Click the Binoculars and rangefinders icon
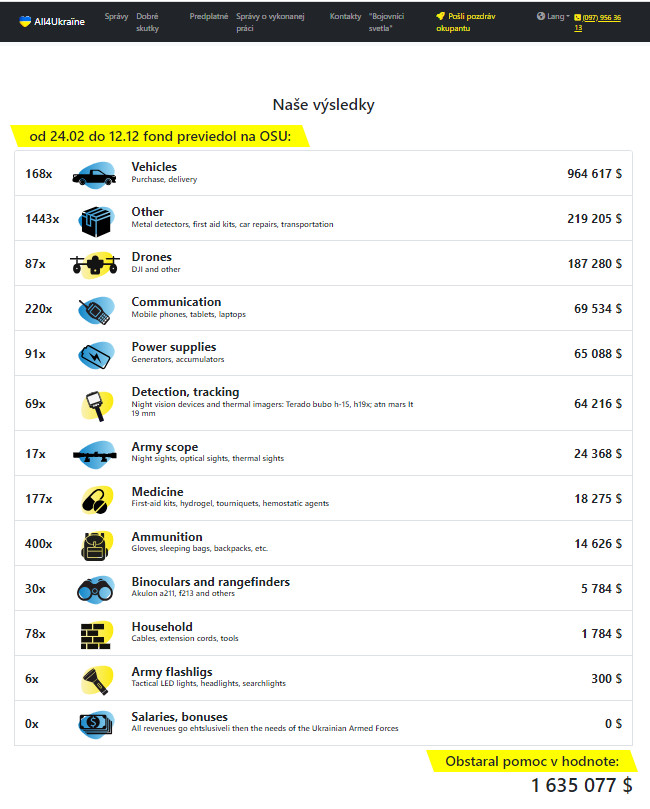This screenshot has height=809, width=650. [95, 590]
